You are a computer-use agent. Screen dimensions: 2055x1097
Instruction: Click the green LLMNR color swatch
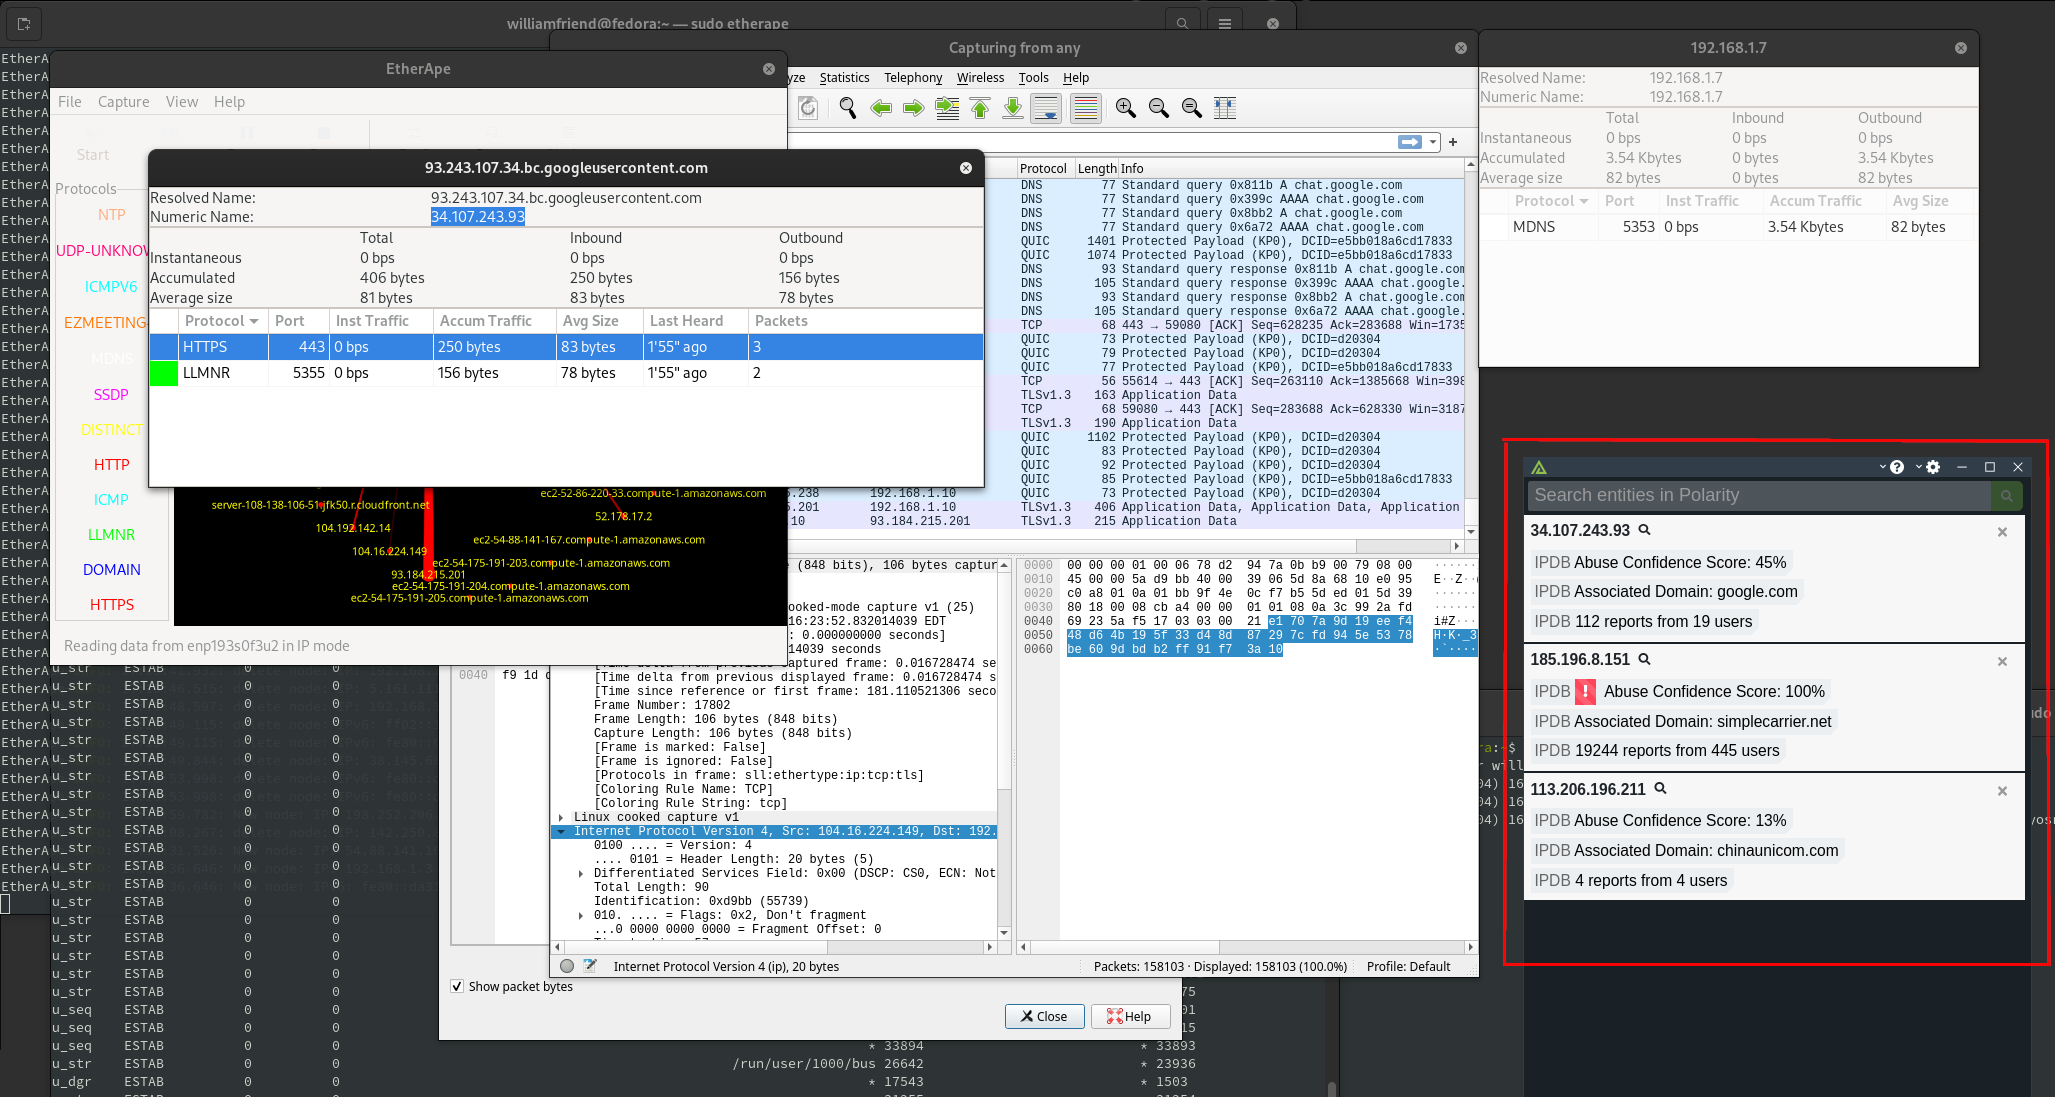pyautogui.click(x=163, y=373)
